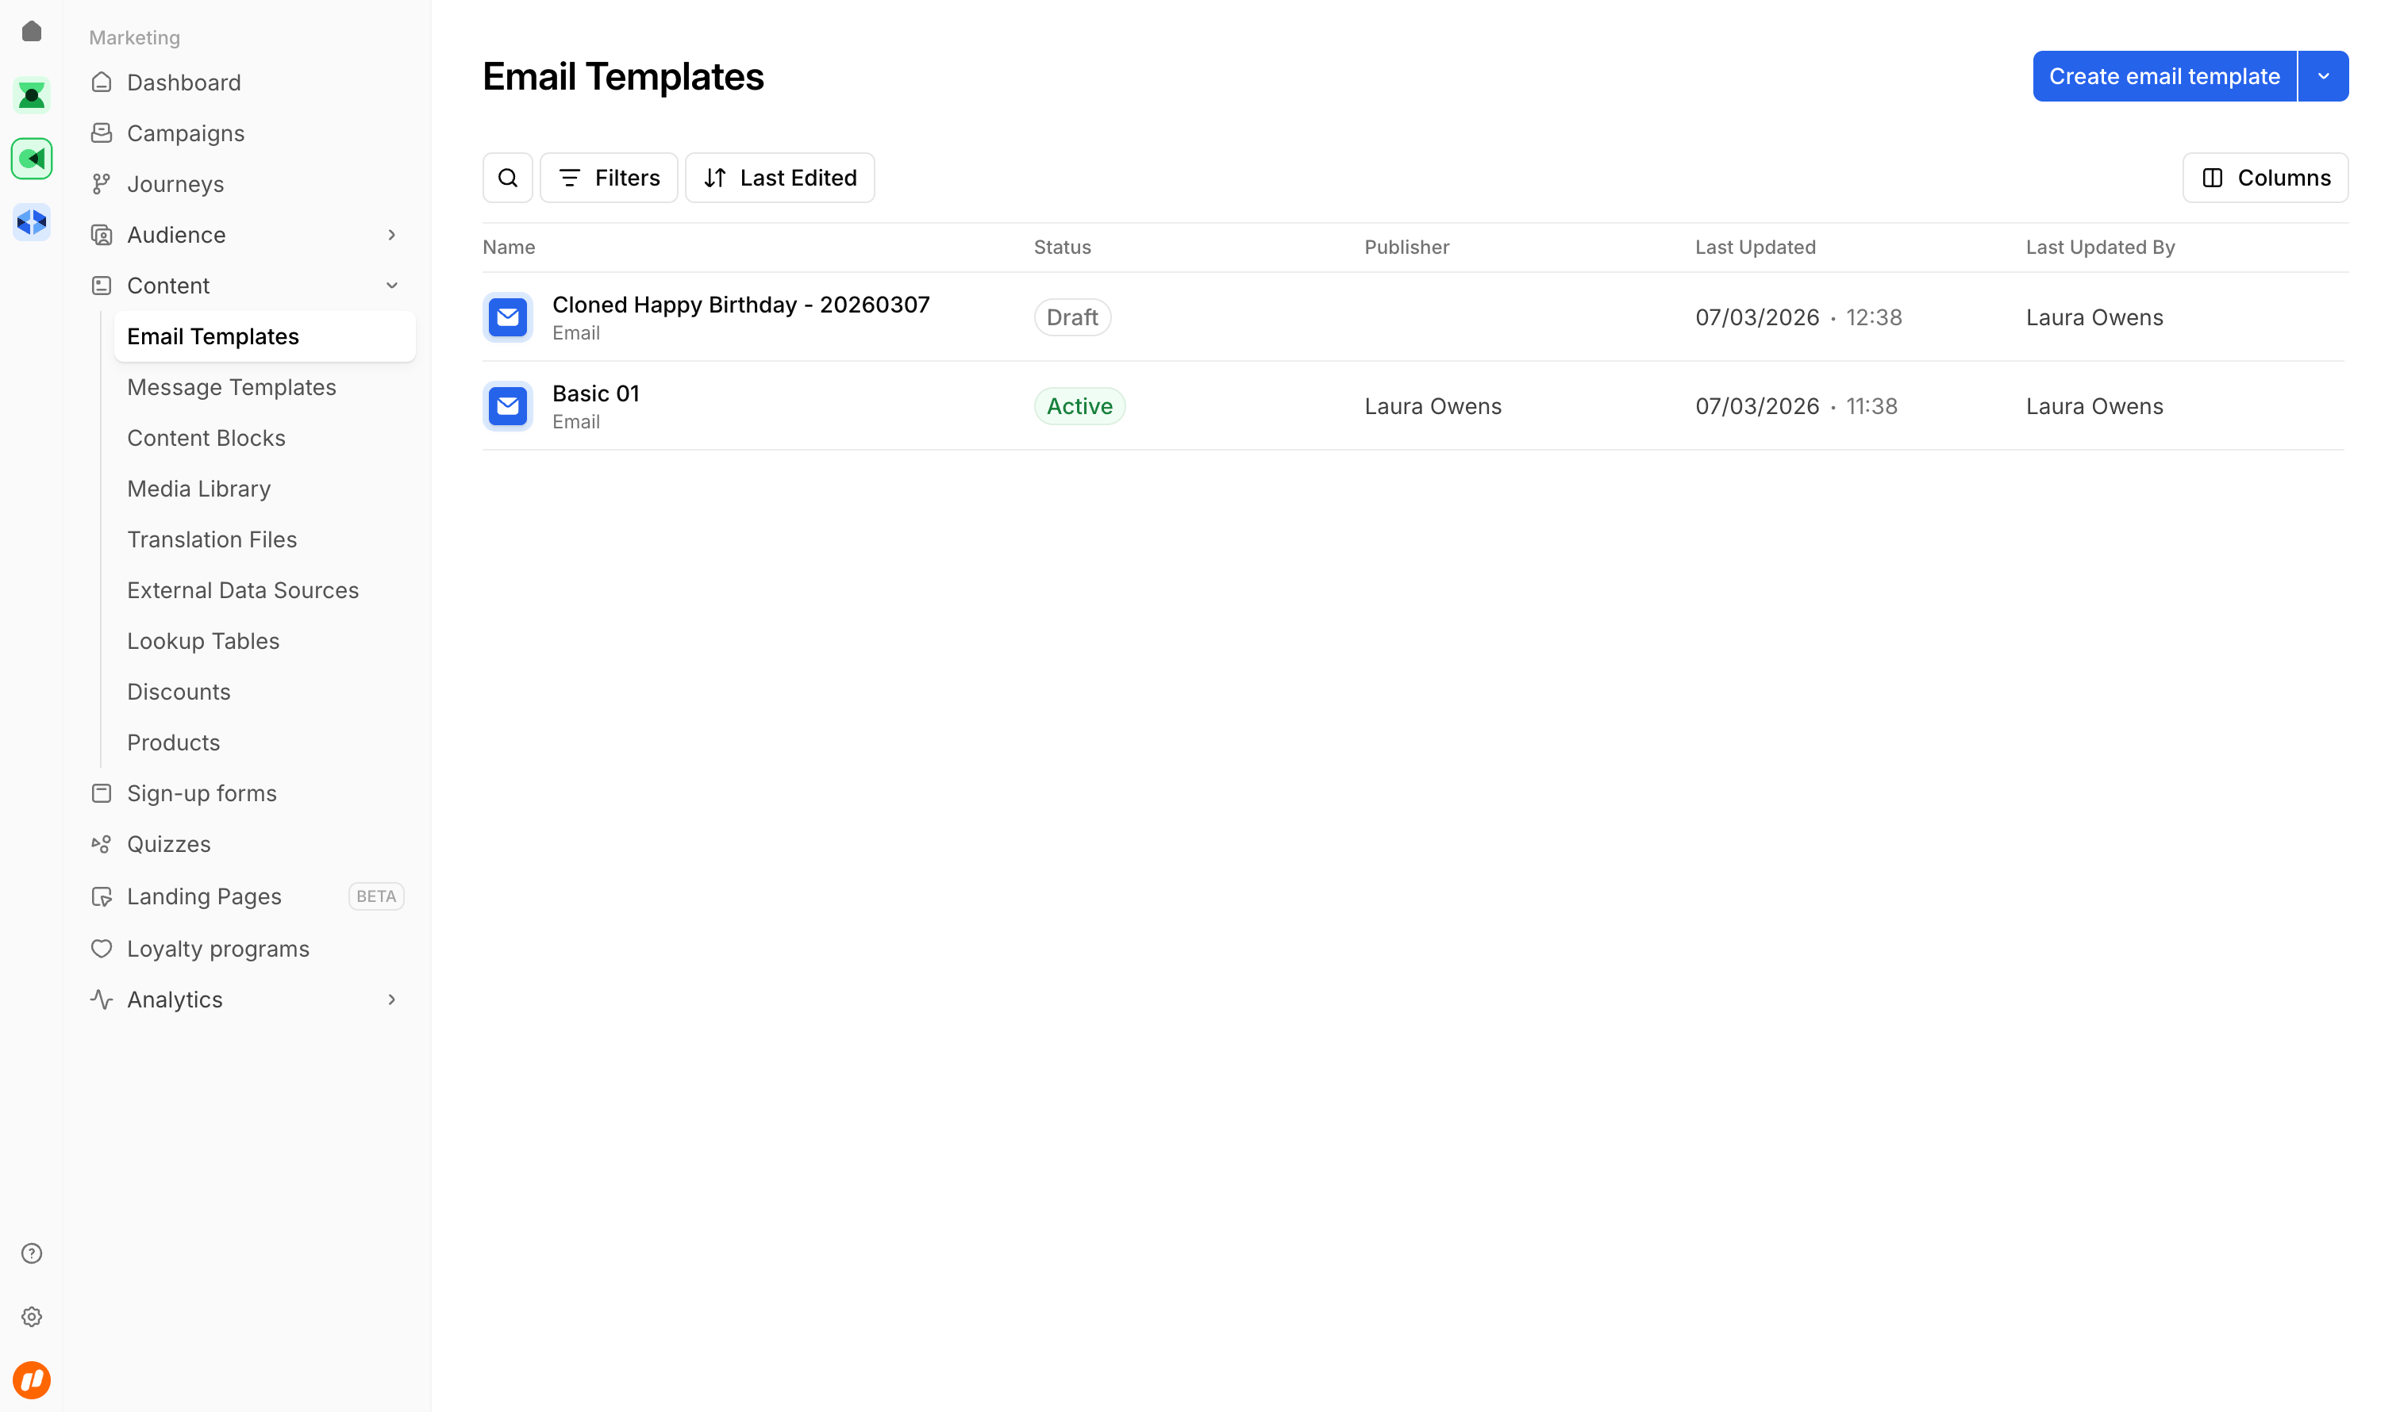Click the Last Updated By column header

[2100, 247]
